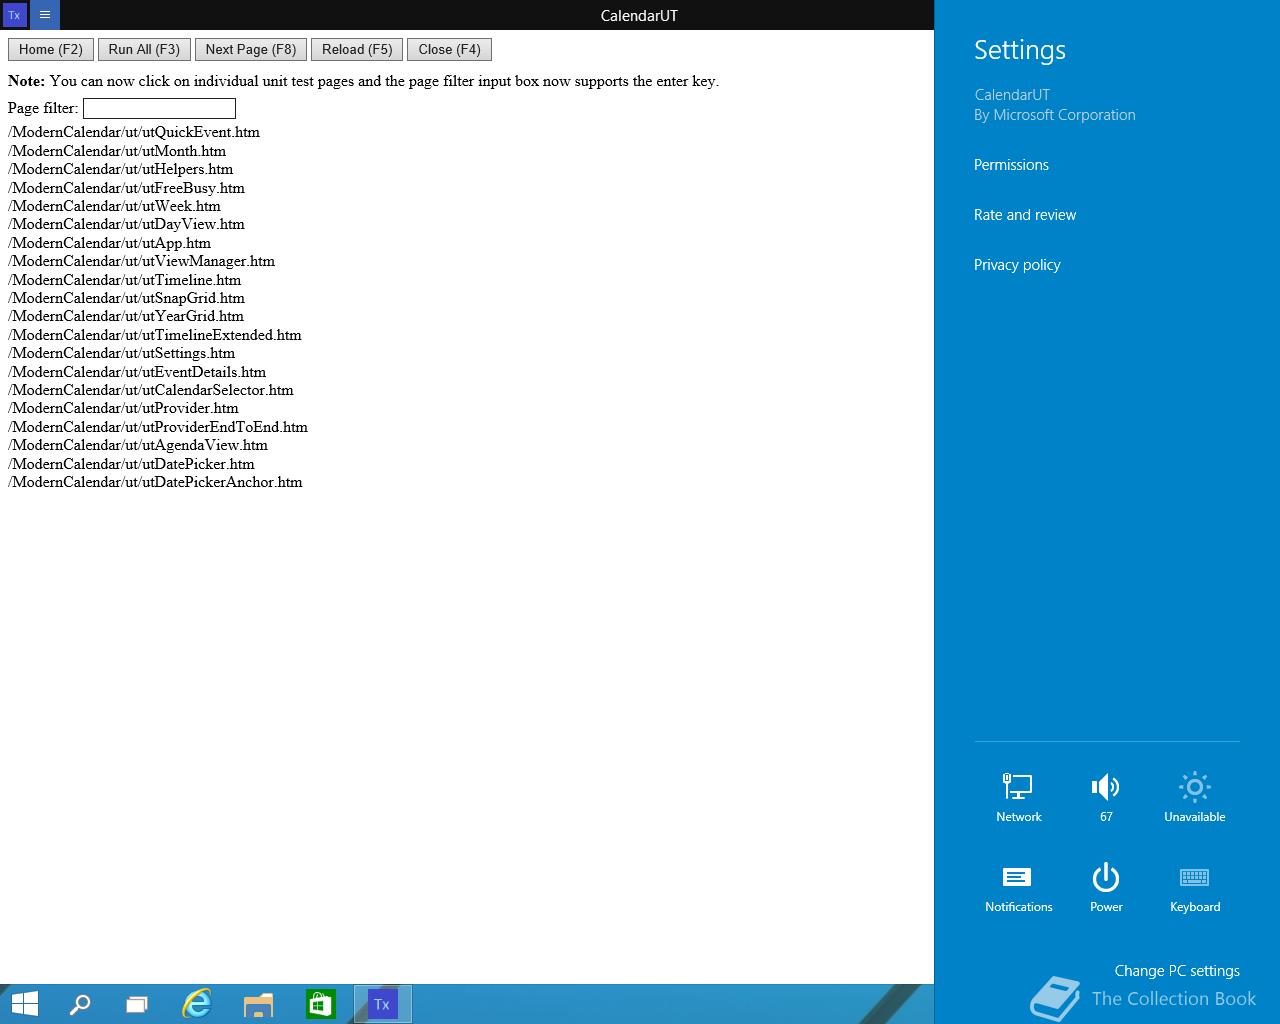Open utYearGrid.htm test page
The height and width of the screenshot is (1024, 1280).
(126, 316)
